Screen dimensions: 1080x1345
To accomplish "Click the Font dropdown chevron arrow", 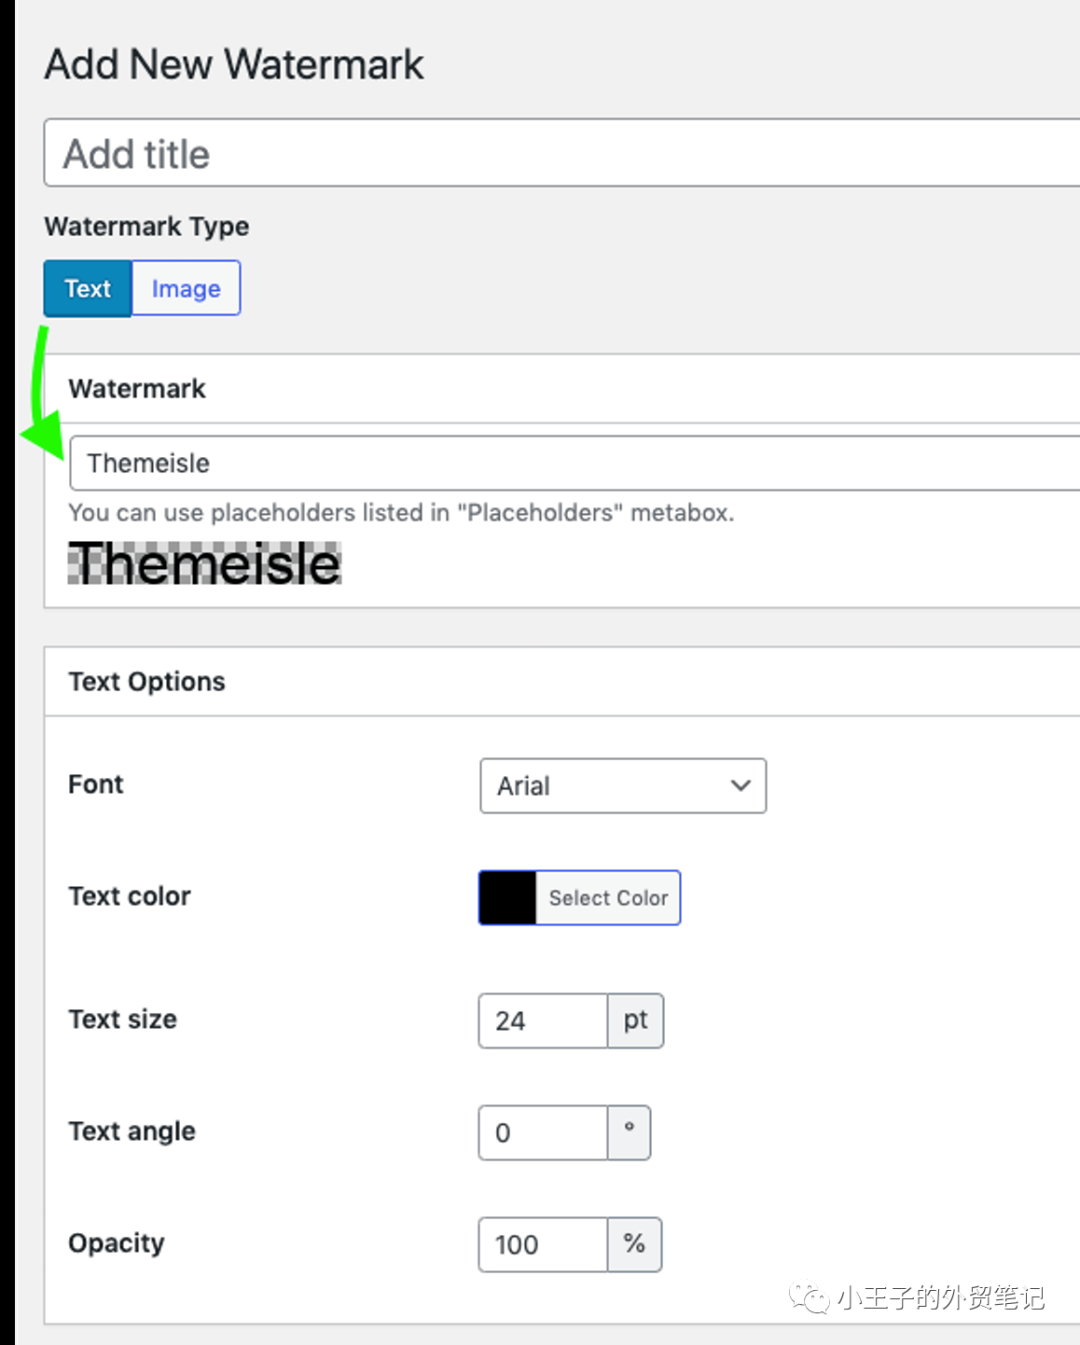I will tap(740, 786).
